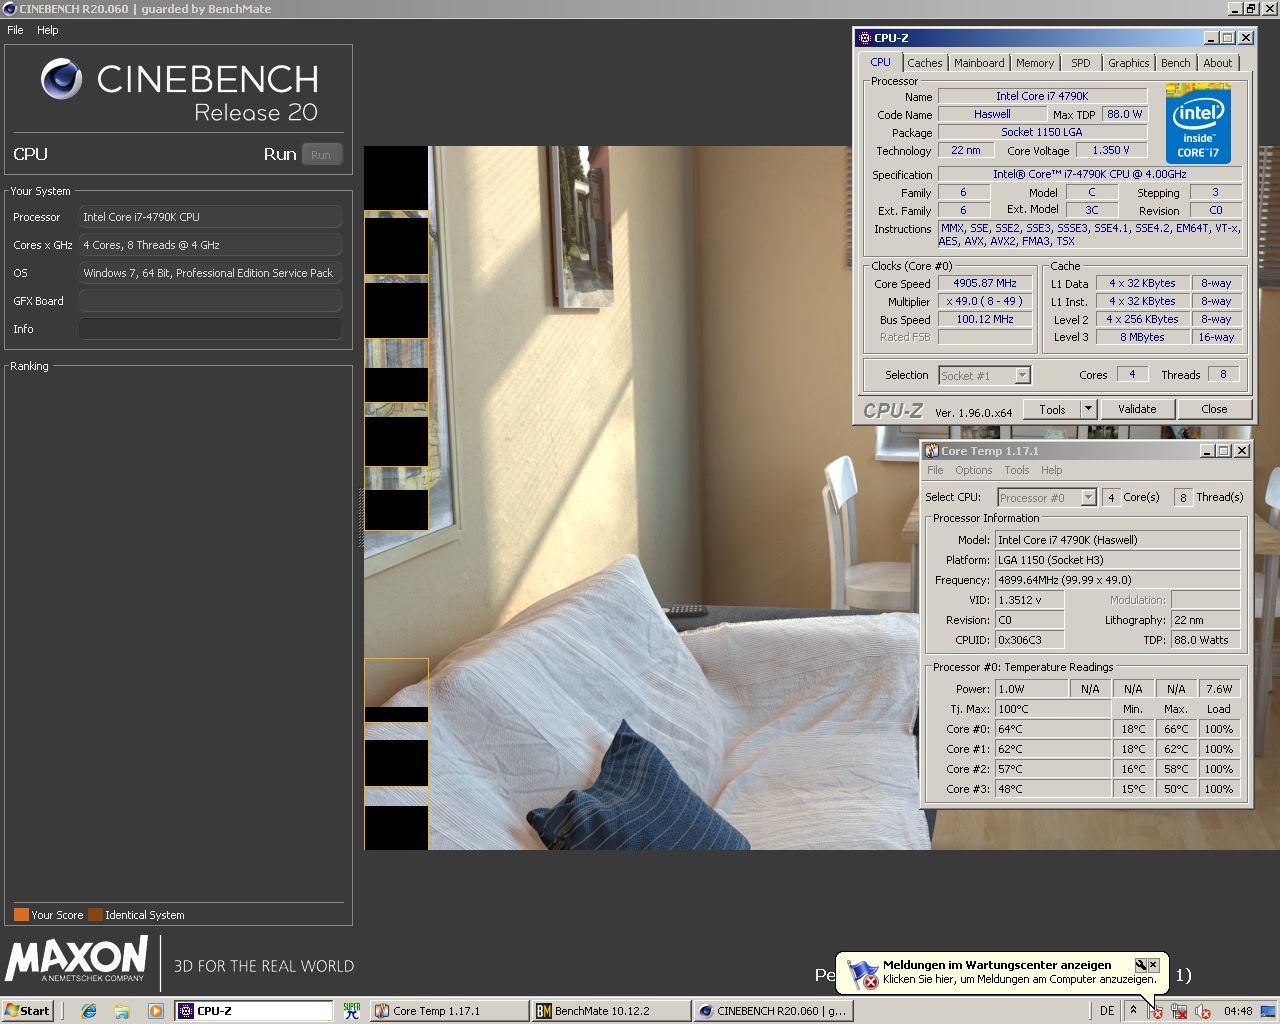Switch to About tab in CPU-Z
1280x1024 pixels.
click(x=1218, y=63)
